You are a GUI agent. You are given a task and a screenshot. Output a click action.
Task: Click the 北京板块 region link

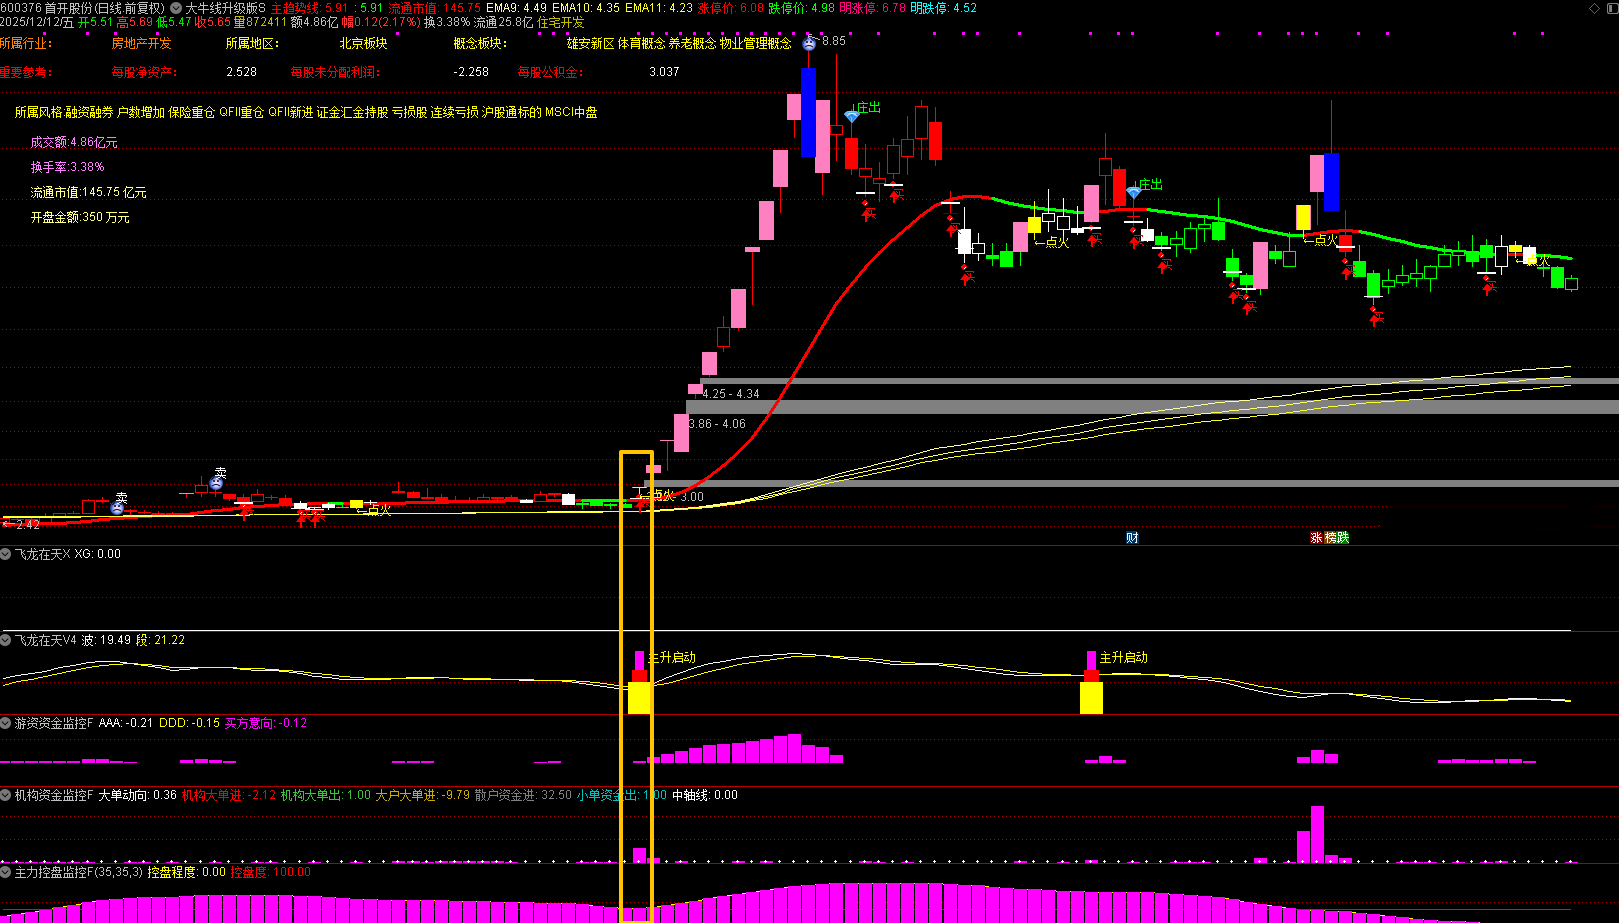point(363,44)
